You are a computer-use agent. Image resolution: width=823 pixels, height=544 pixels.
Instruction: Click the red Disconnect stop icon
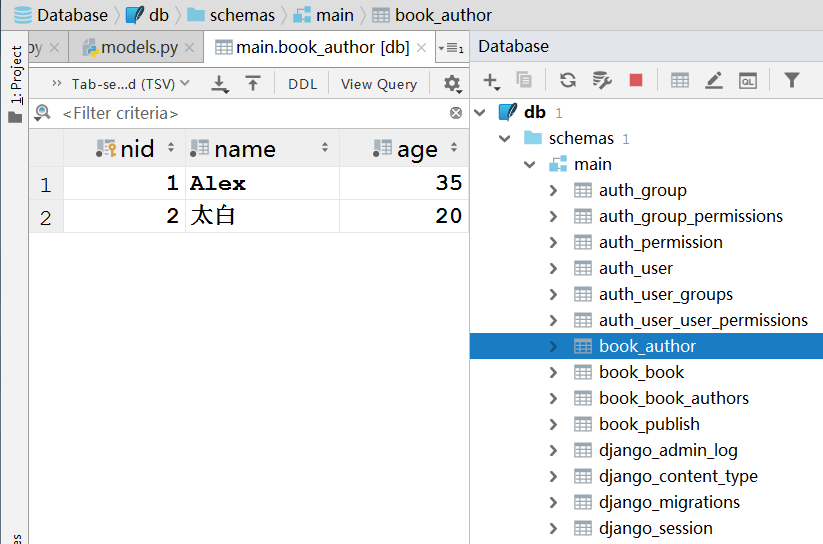[x=635, y=81]
